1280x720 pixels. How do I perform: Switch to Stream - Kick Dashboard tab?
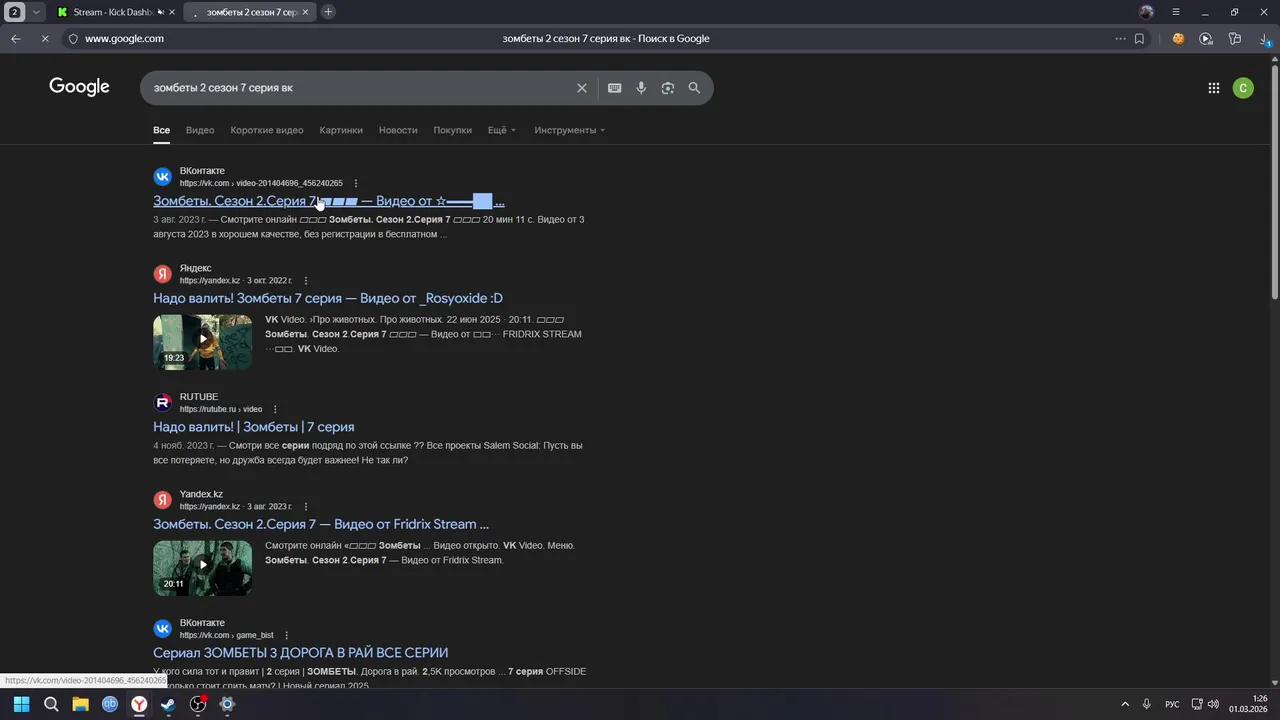(x=115, y=12)
